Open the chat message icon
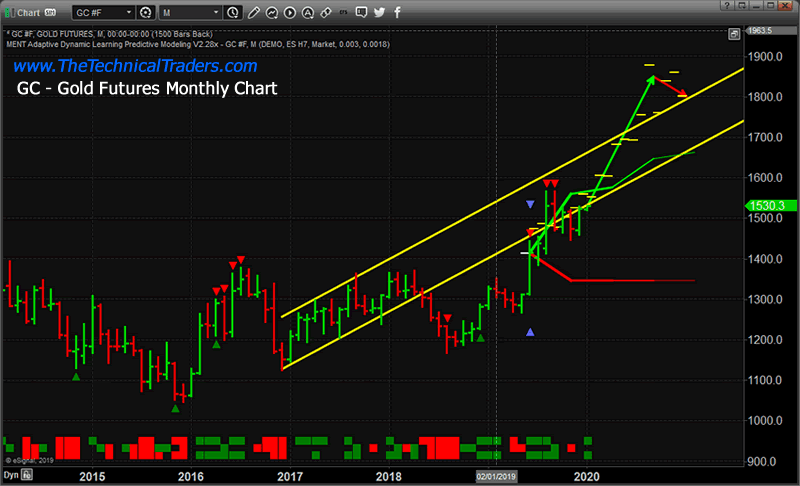The image size is (800, 486). pyautogui.click(x=361, y=12)
